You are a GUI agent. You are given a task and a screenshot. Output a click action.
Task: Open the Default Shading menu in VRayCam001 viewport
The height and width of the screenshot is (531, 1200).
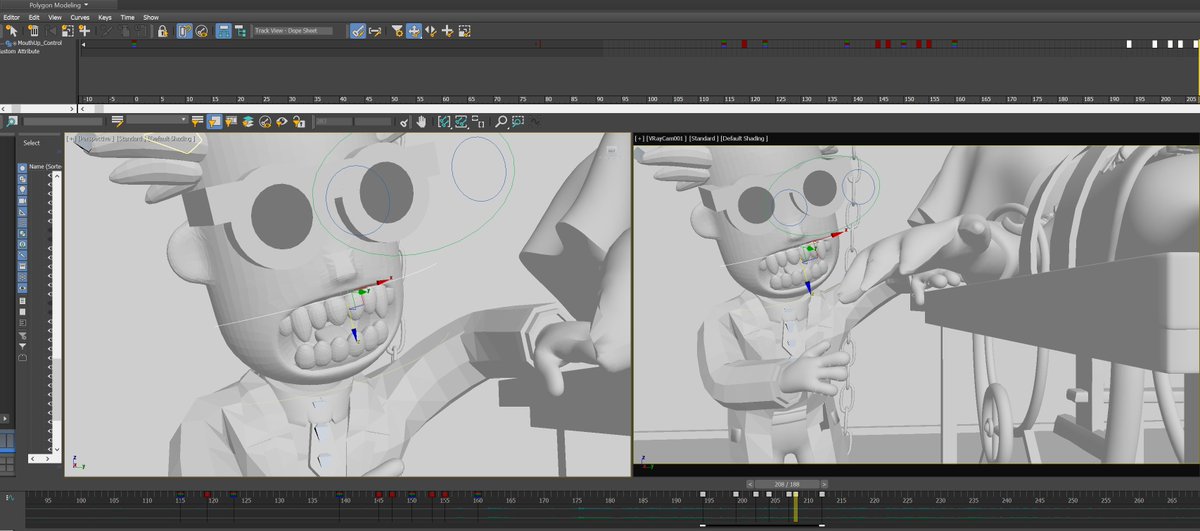point(745,138)
